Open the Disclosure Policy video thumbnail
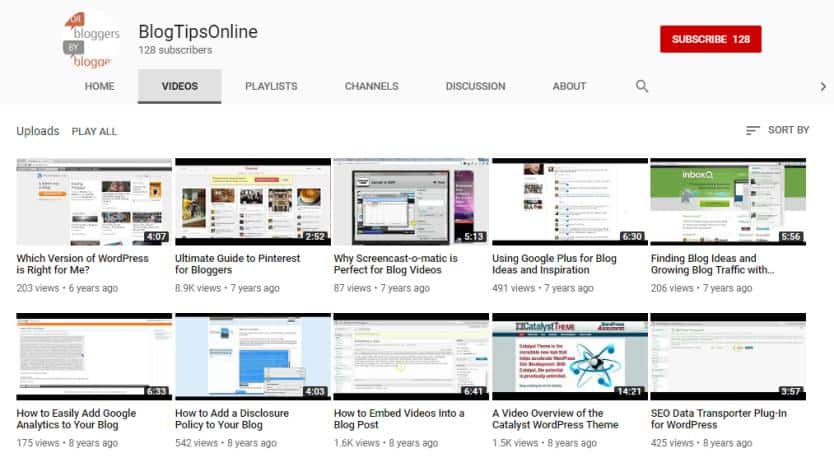This screenshot has width=834, height=458. point(252,357)
